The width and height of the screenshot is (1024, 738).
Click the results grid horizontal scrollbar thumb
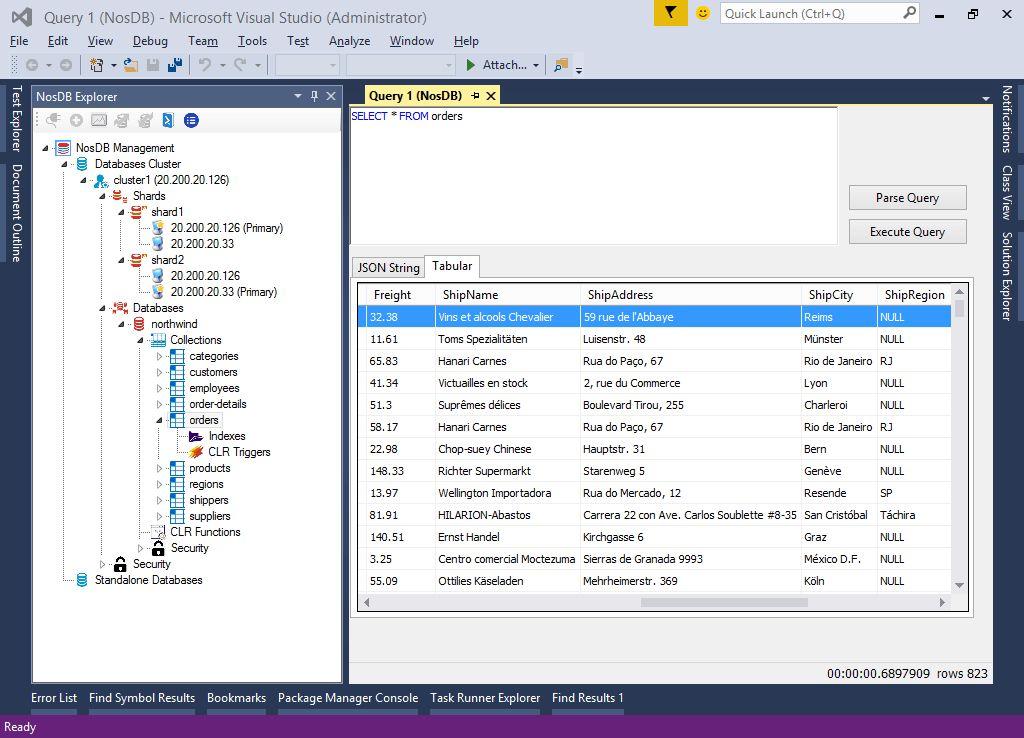pyautogui.click(x=724, y=602)
